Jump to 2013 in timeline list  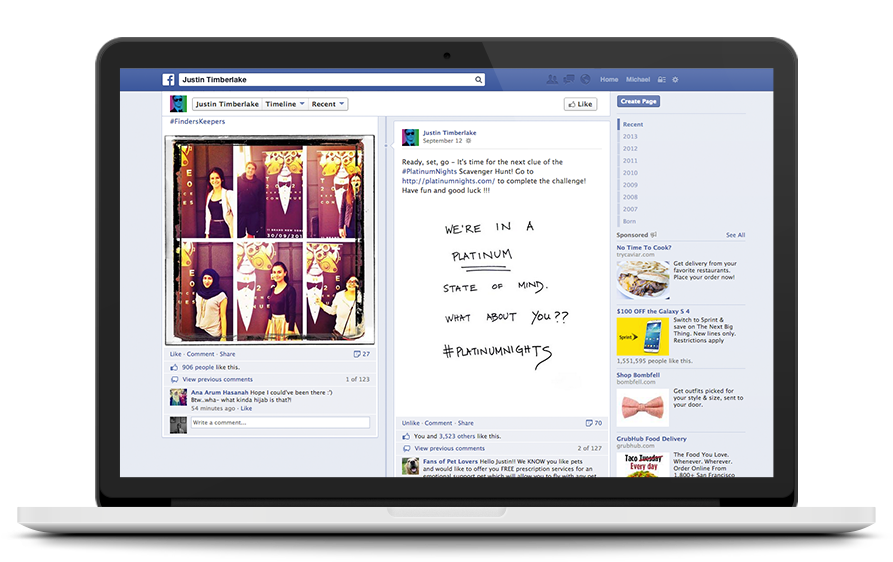630,137
